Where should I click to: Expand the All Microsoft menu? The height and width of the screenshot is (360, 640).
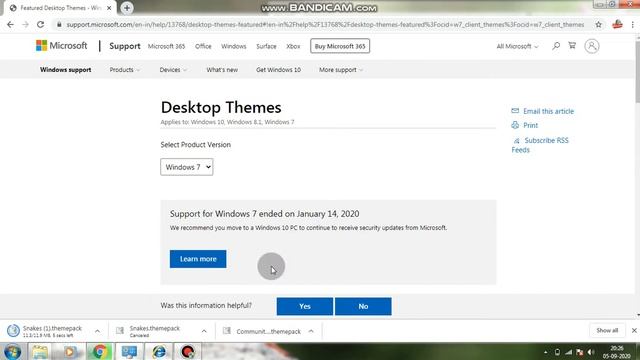[517, 46]
